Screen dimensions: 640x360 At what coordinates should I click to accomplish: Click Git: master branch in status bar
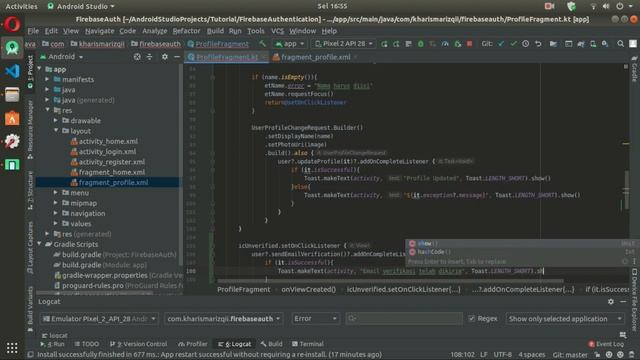570,355
